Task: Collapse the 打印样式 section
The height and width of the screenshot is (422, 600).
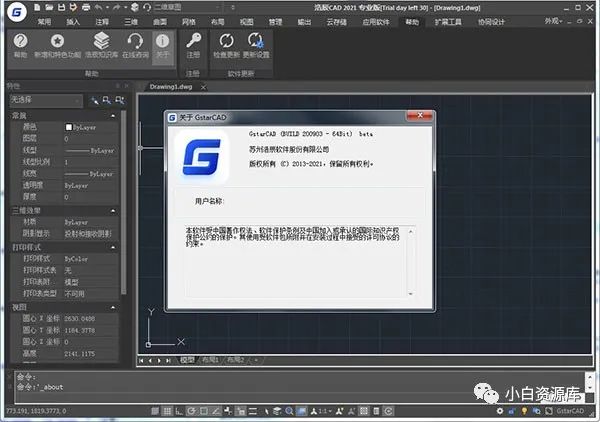Action: [x=113, y=248]
